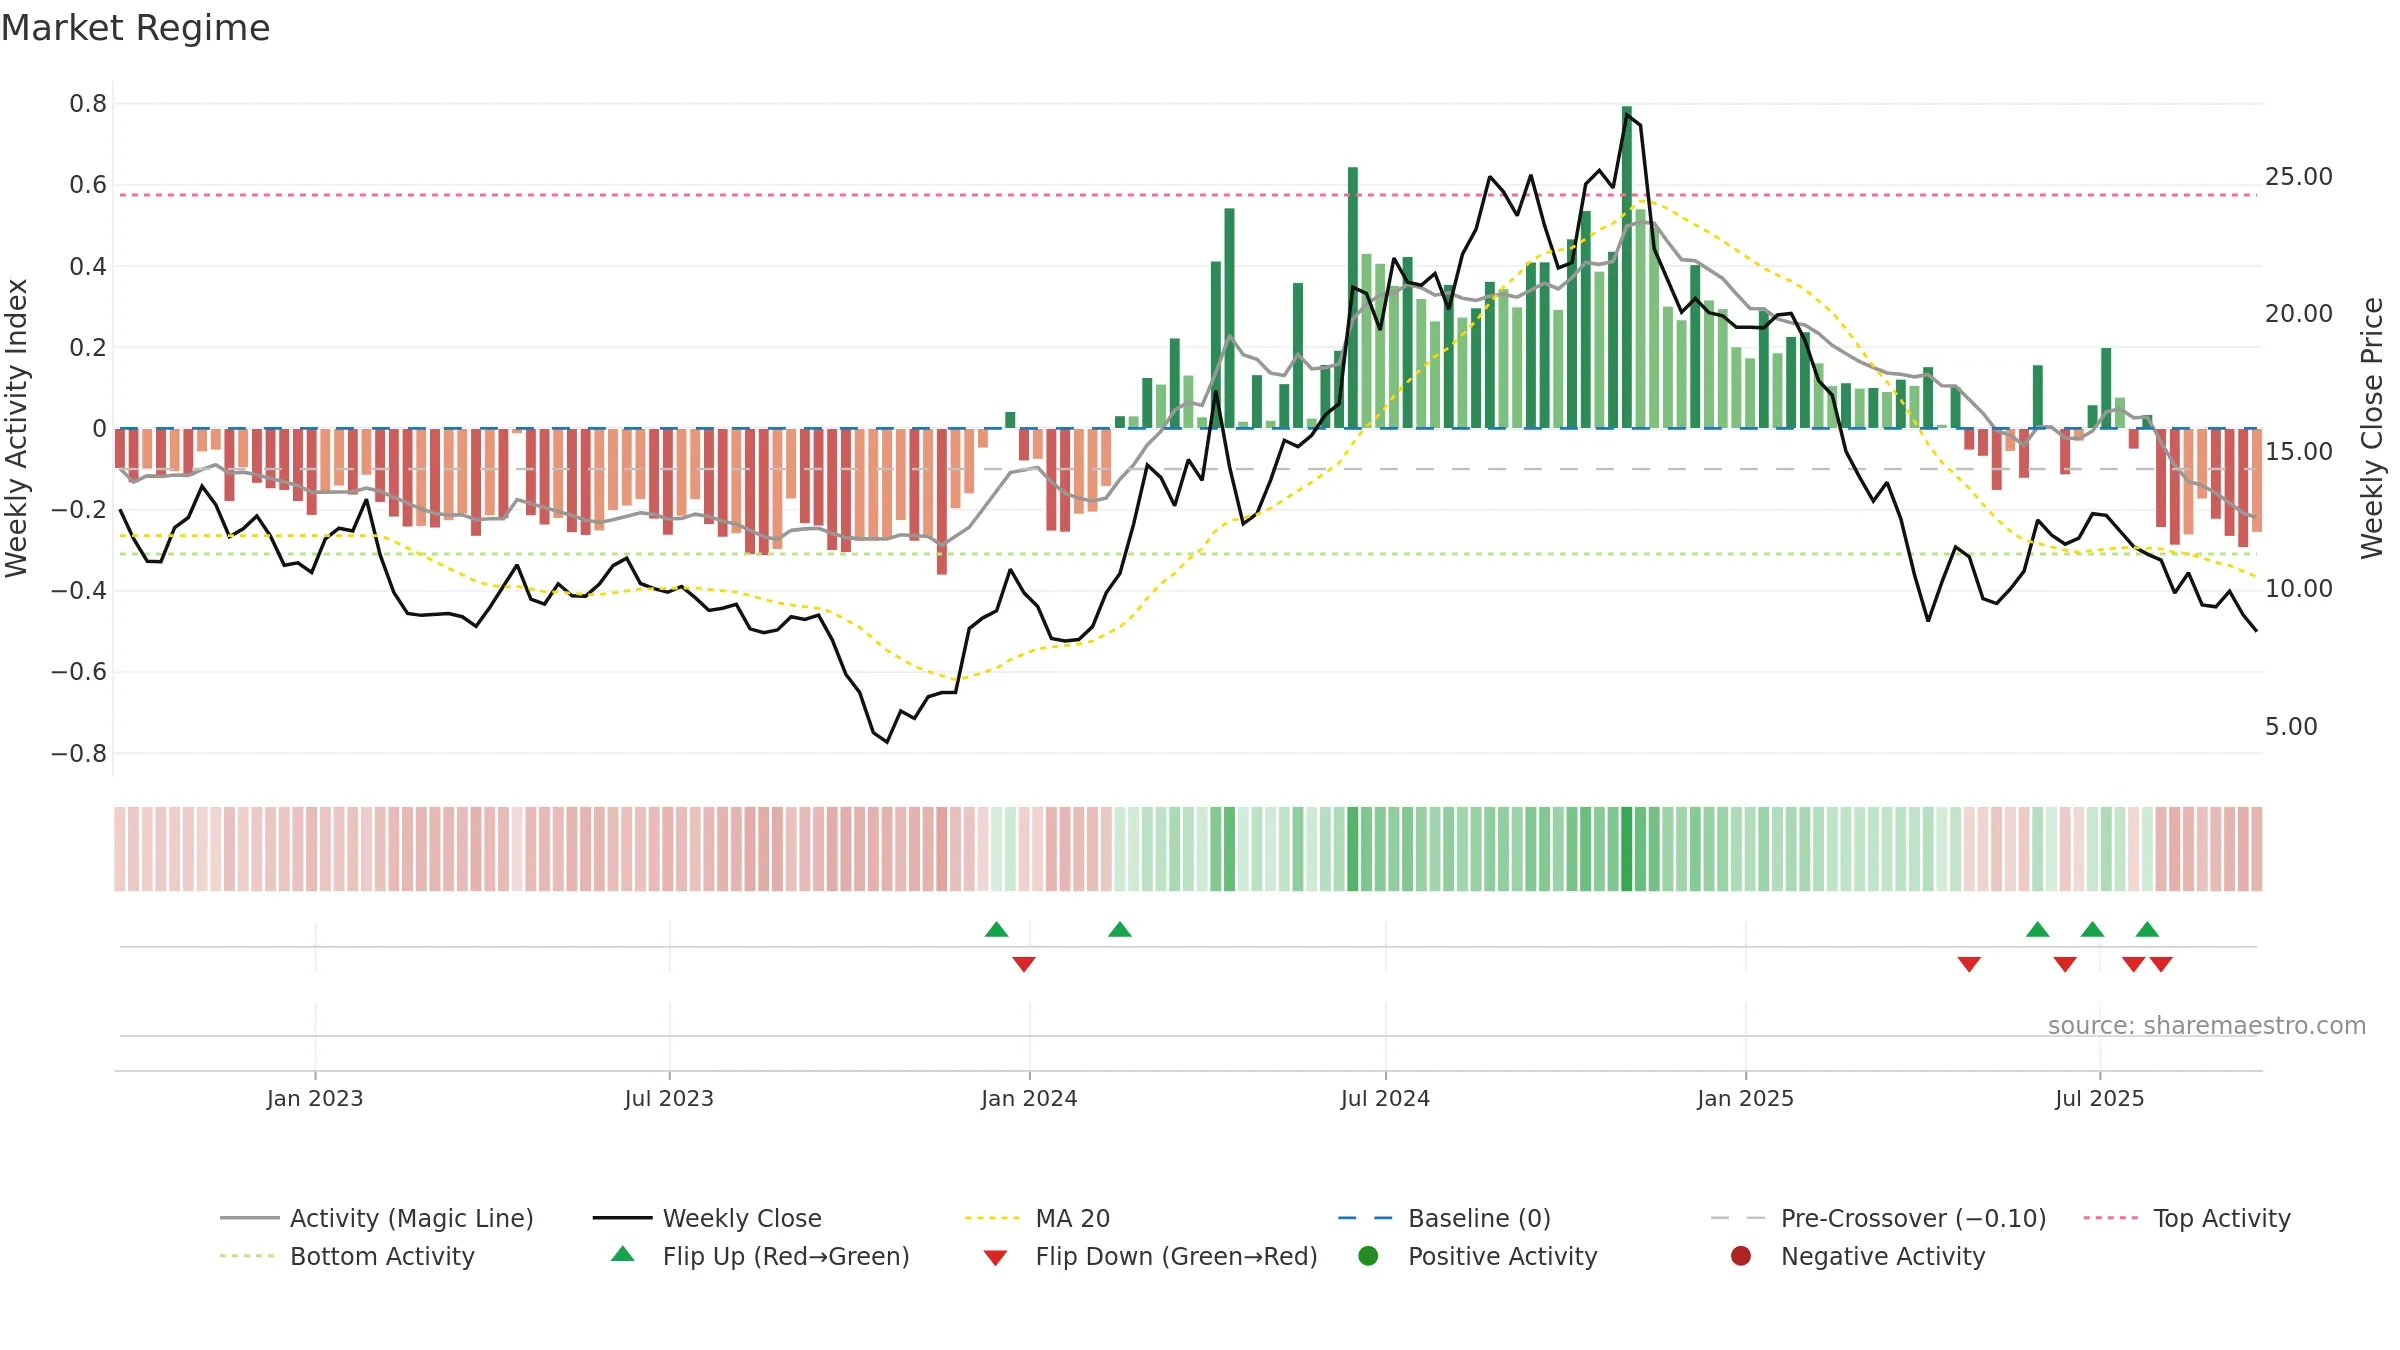2400x1350 pixels.
Task: Click the Positive Activity legend label
Action: click(1502, 1256)
